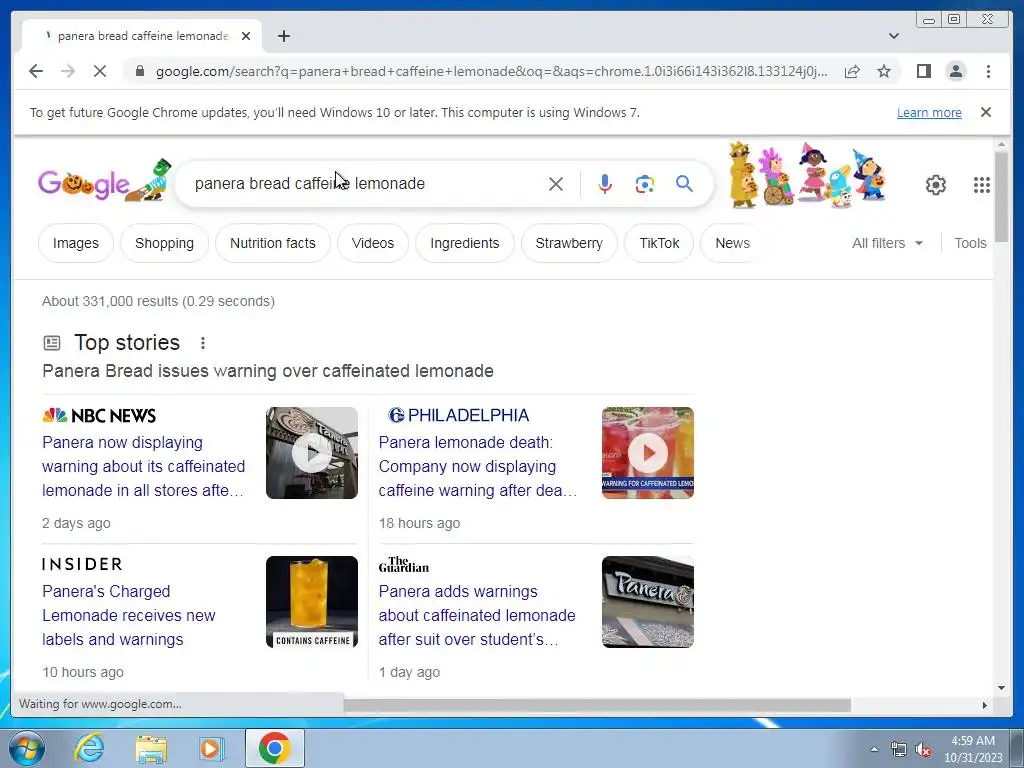Click the horizontal scrollbar thumb

click(597, 705)
